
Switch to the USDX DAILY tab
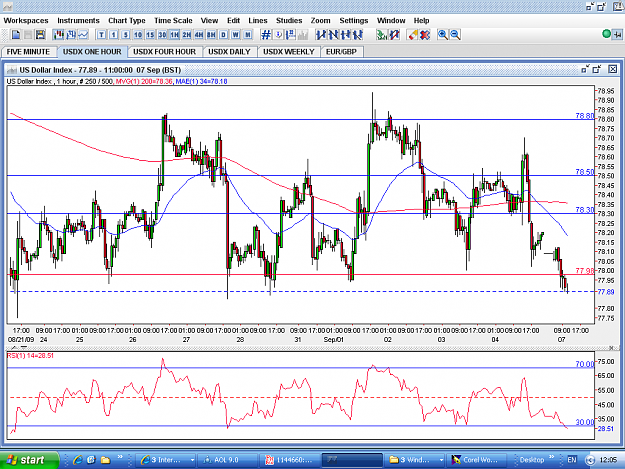229,52
